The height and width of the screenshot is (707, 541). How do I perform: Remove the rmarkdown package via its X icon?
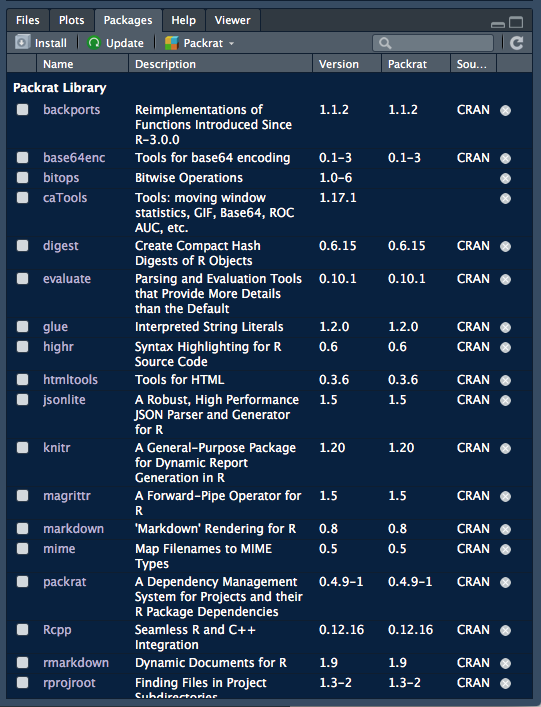point(505,663)
